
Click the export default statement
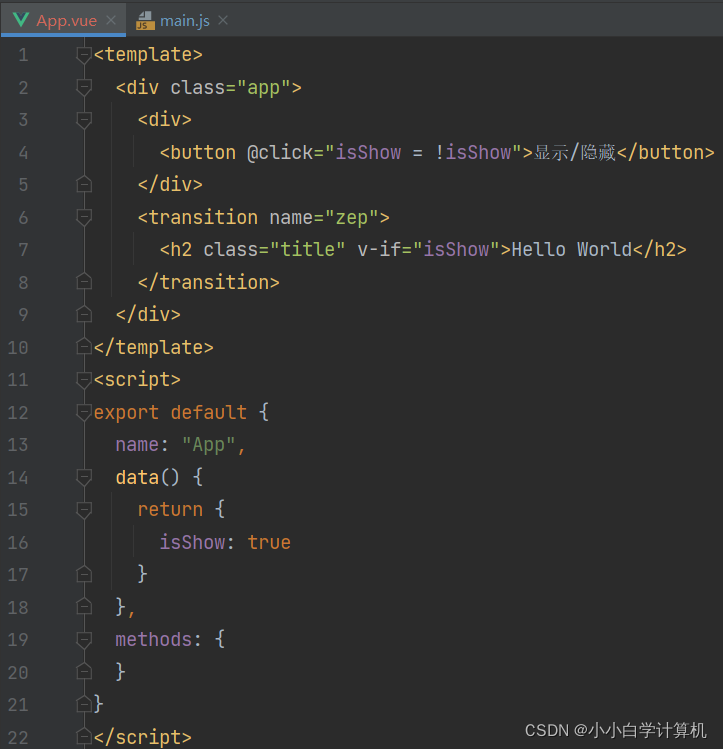click(170, 412)
